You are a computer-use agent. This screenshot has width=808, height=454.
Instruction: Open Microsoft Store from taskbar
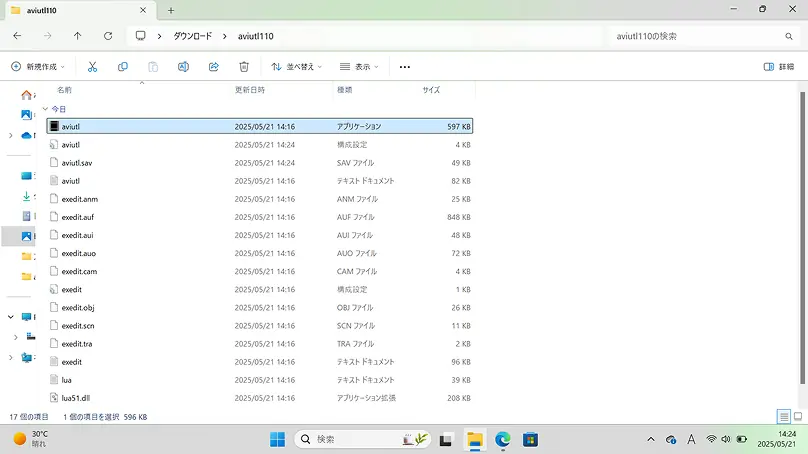click(x=530, y=440)
